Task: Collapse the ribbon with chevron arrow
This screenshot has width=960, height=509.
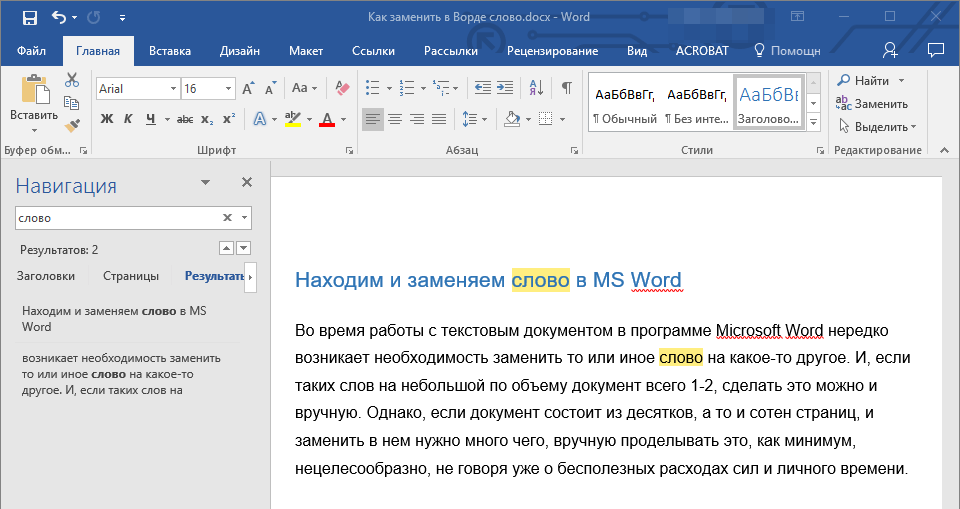Action: (x=944, y=150)
